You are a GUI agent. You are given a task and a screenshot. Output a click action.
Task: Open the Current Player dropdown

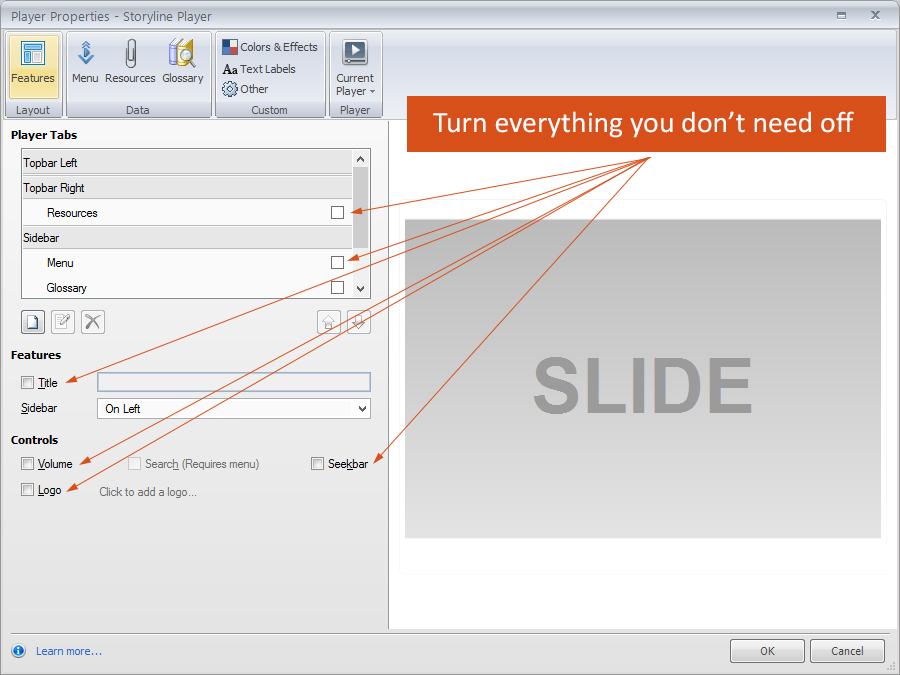(x=355, y=68)
